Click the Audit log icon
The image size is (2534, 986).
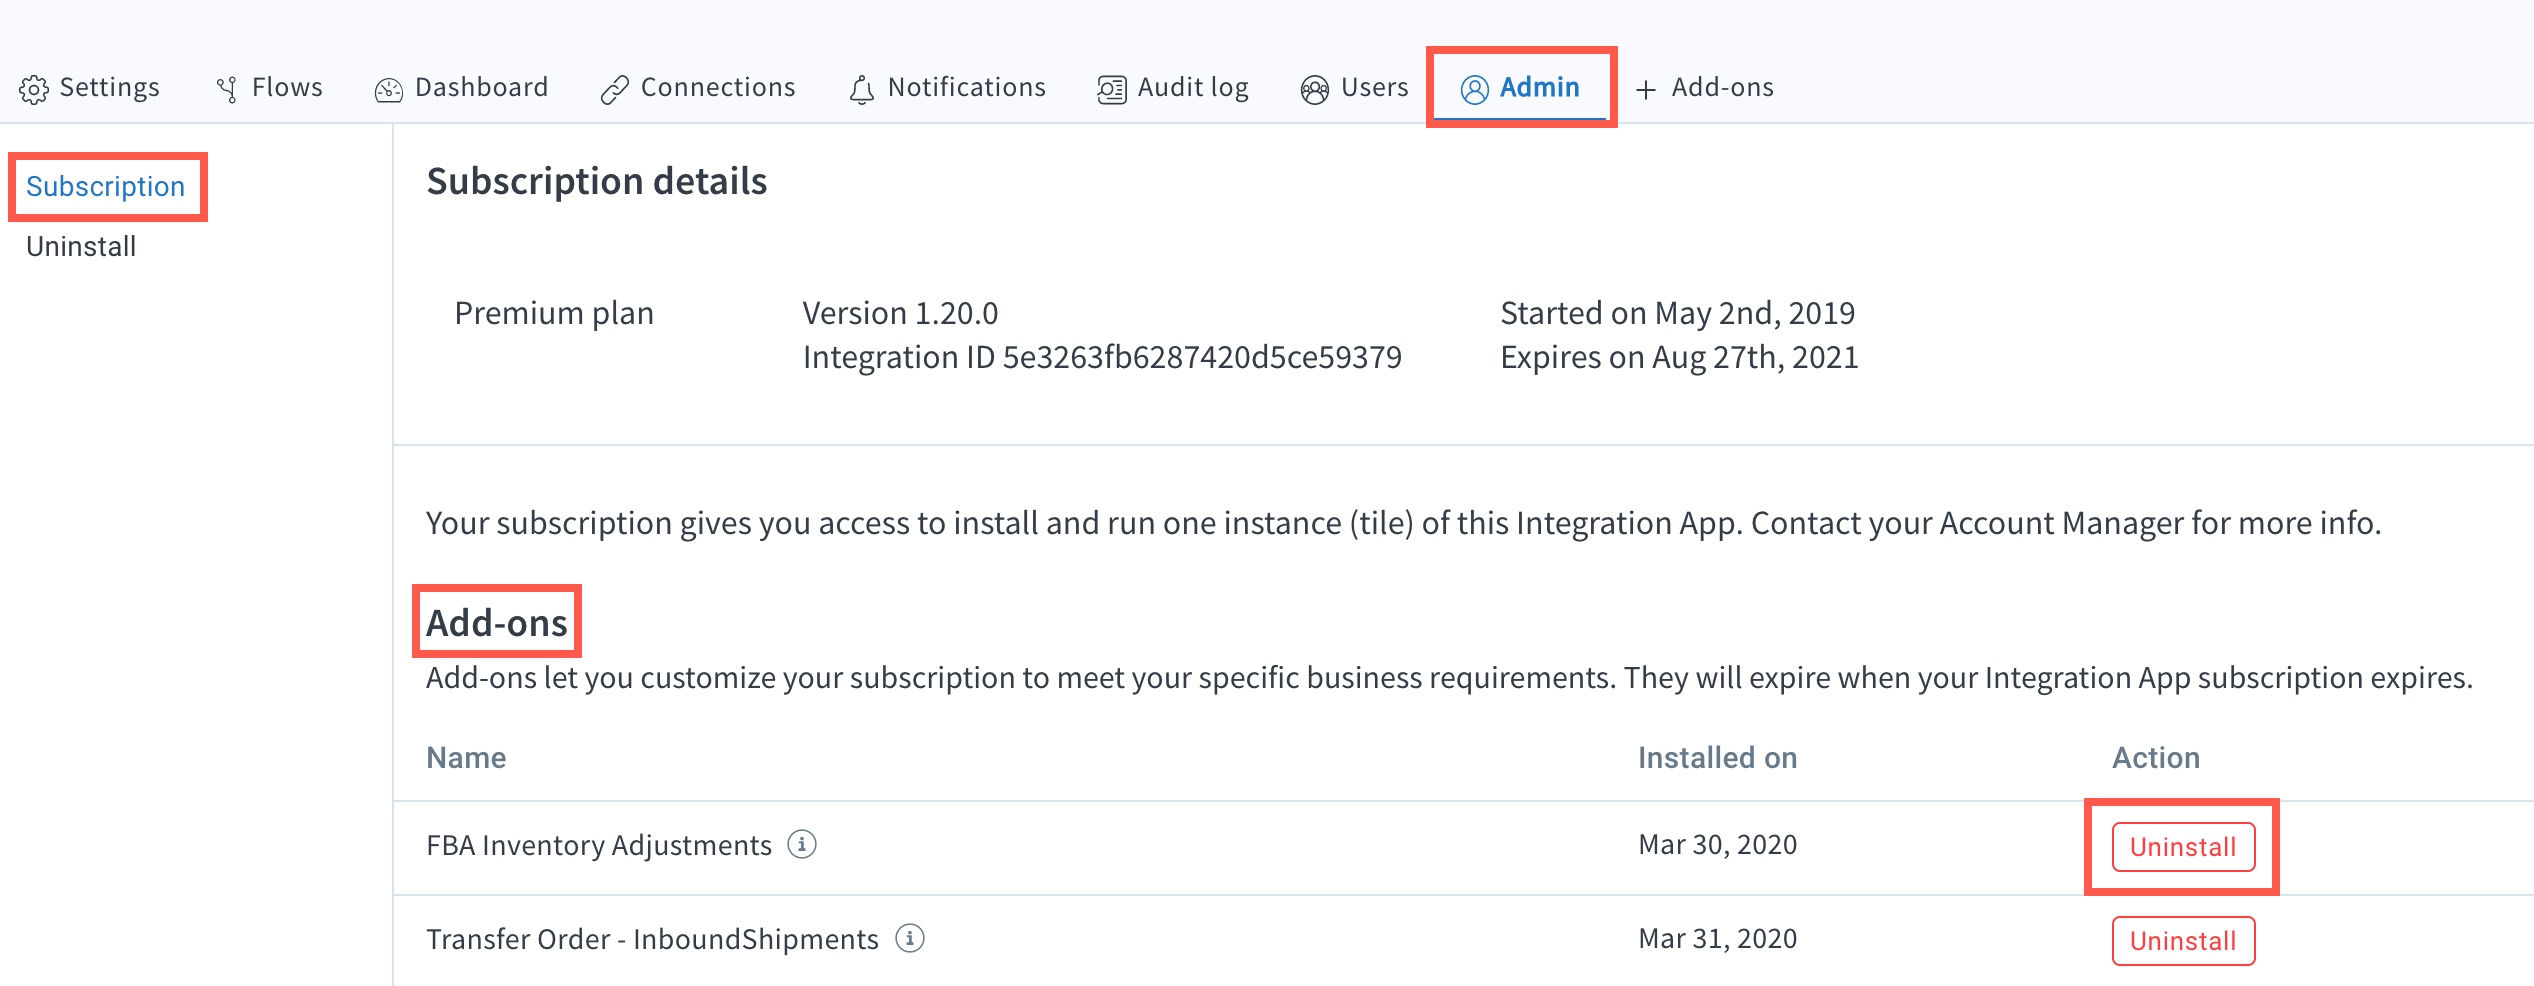1111,90
